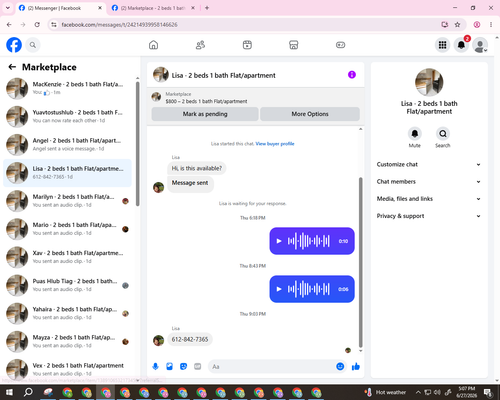Click the More Options button
The width and height of the screenshot is (500, 400).
point(310,114)
